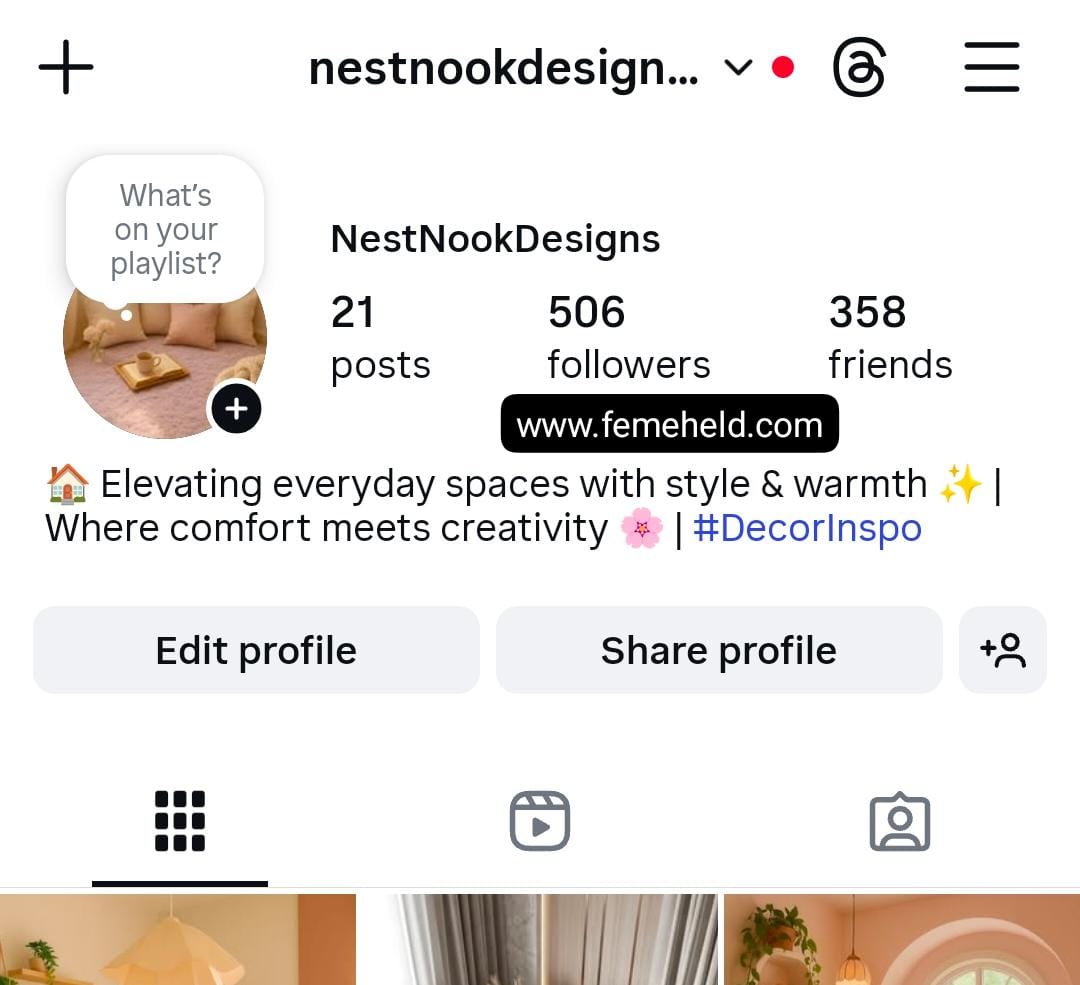The image size is (1080, 985).
Task: View the 358 friends list
Action: 891,337
